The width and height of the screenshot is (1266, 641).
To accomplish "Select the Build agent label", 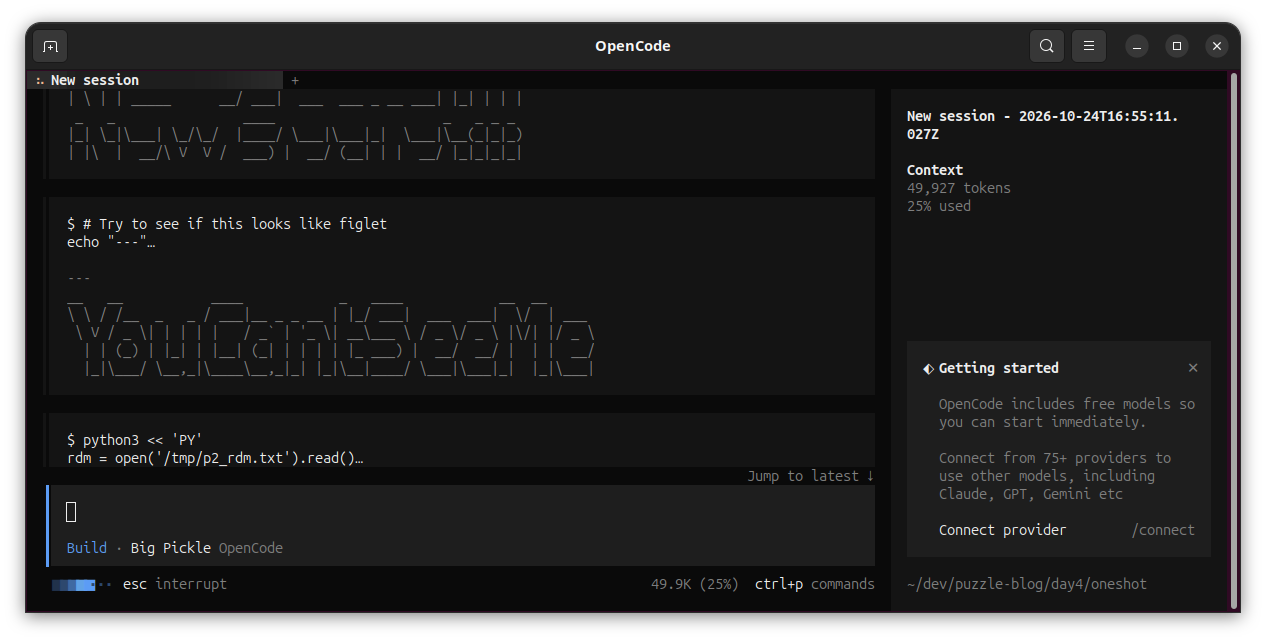I will click(87, 548).
